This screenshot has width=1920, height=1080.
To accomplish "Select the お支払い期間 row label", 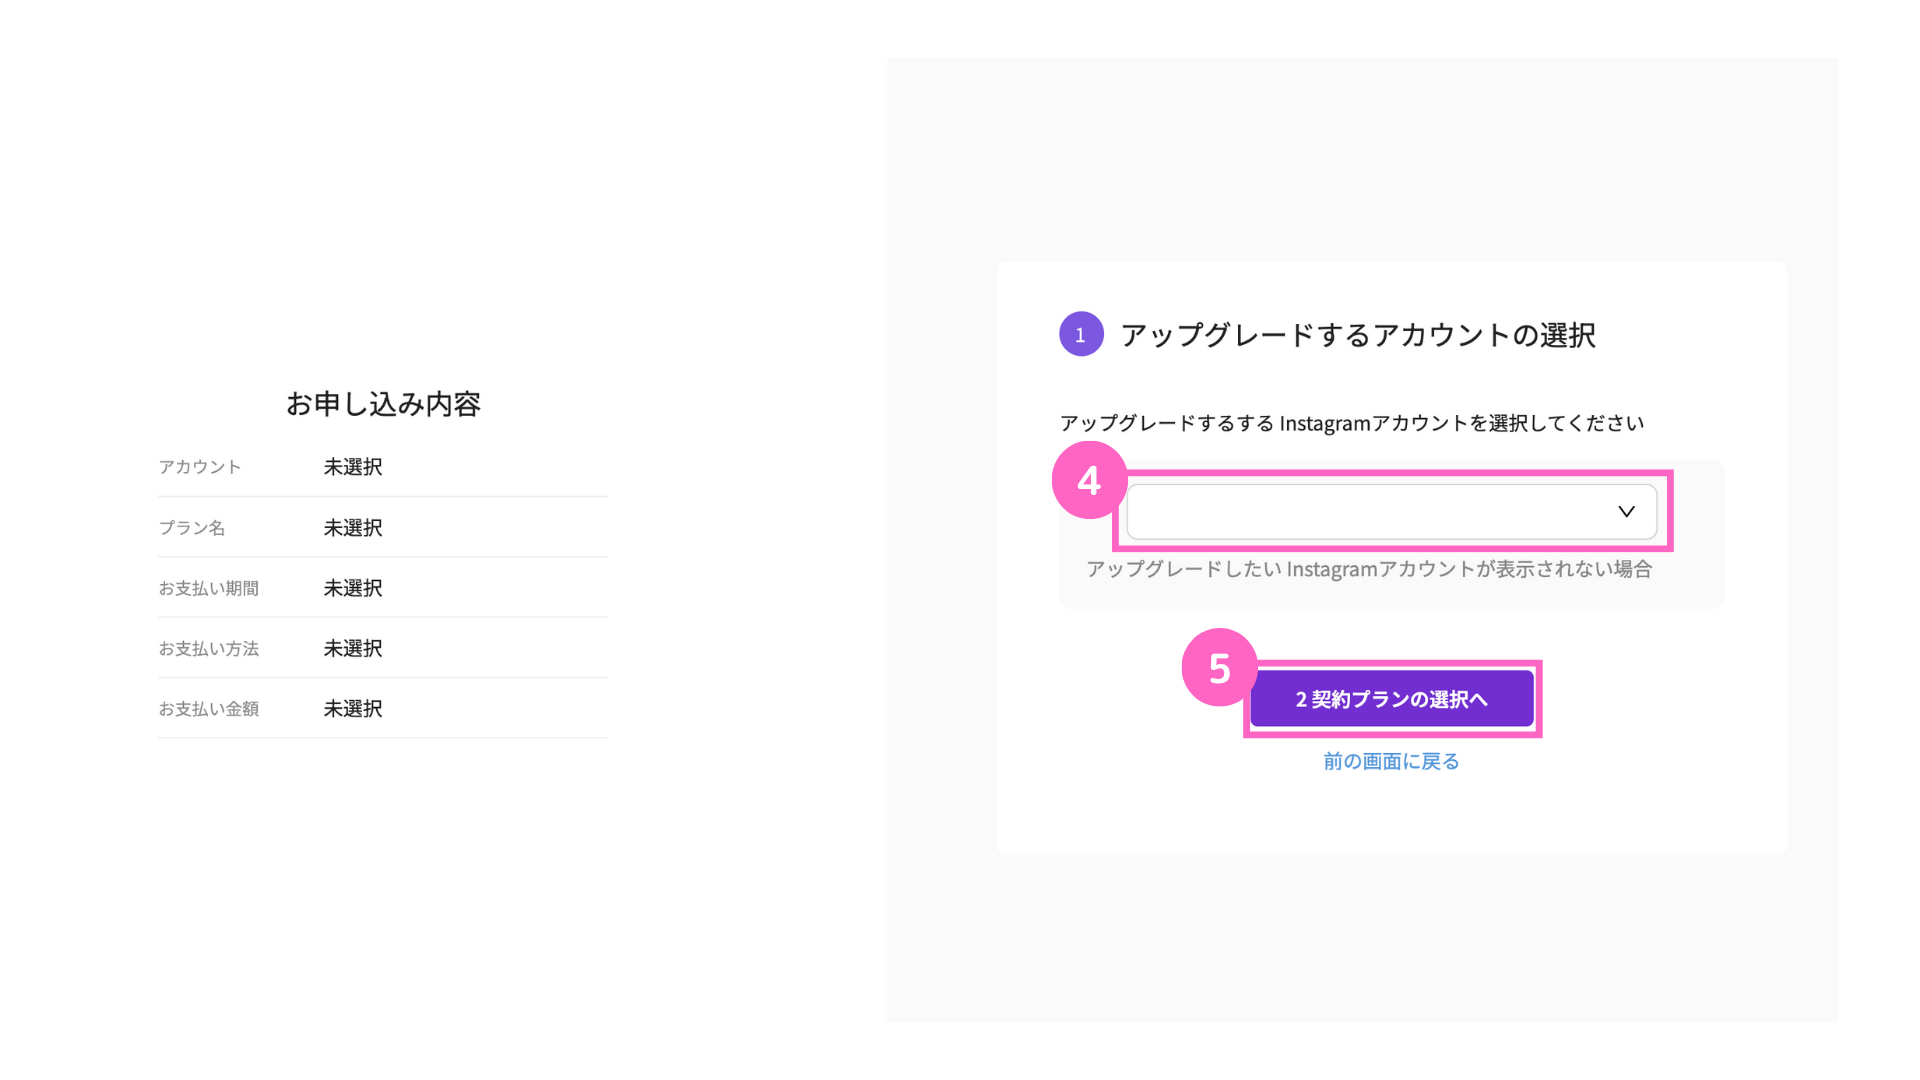I will 208,589.
